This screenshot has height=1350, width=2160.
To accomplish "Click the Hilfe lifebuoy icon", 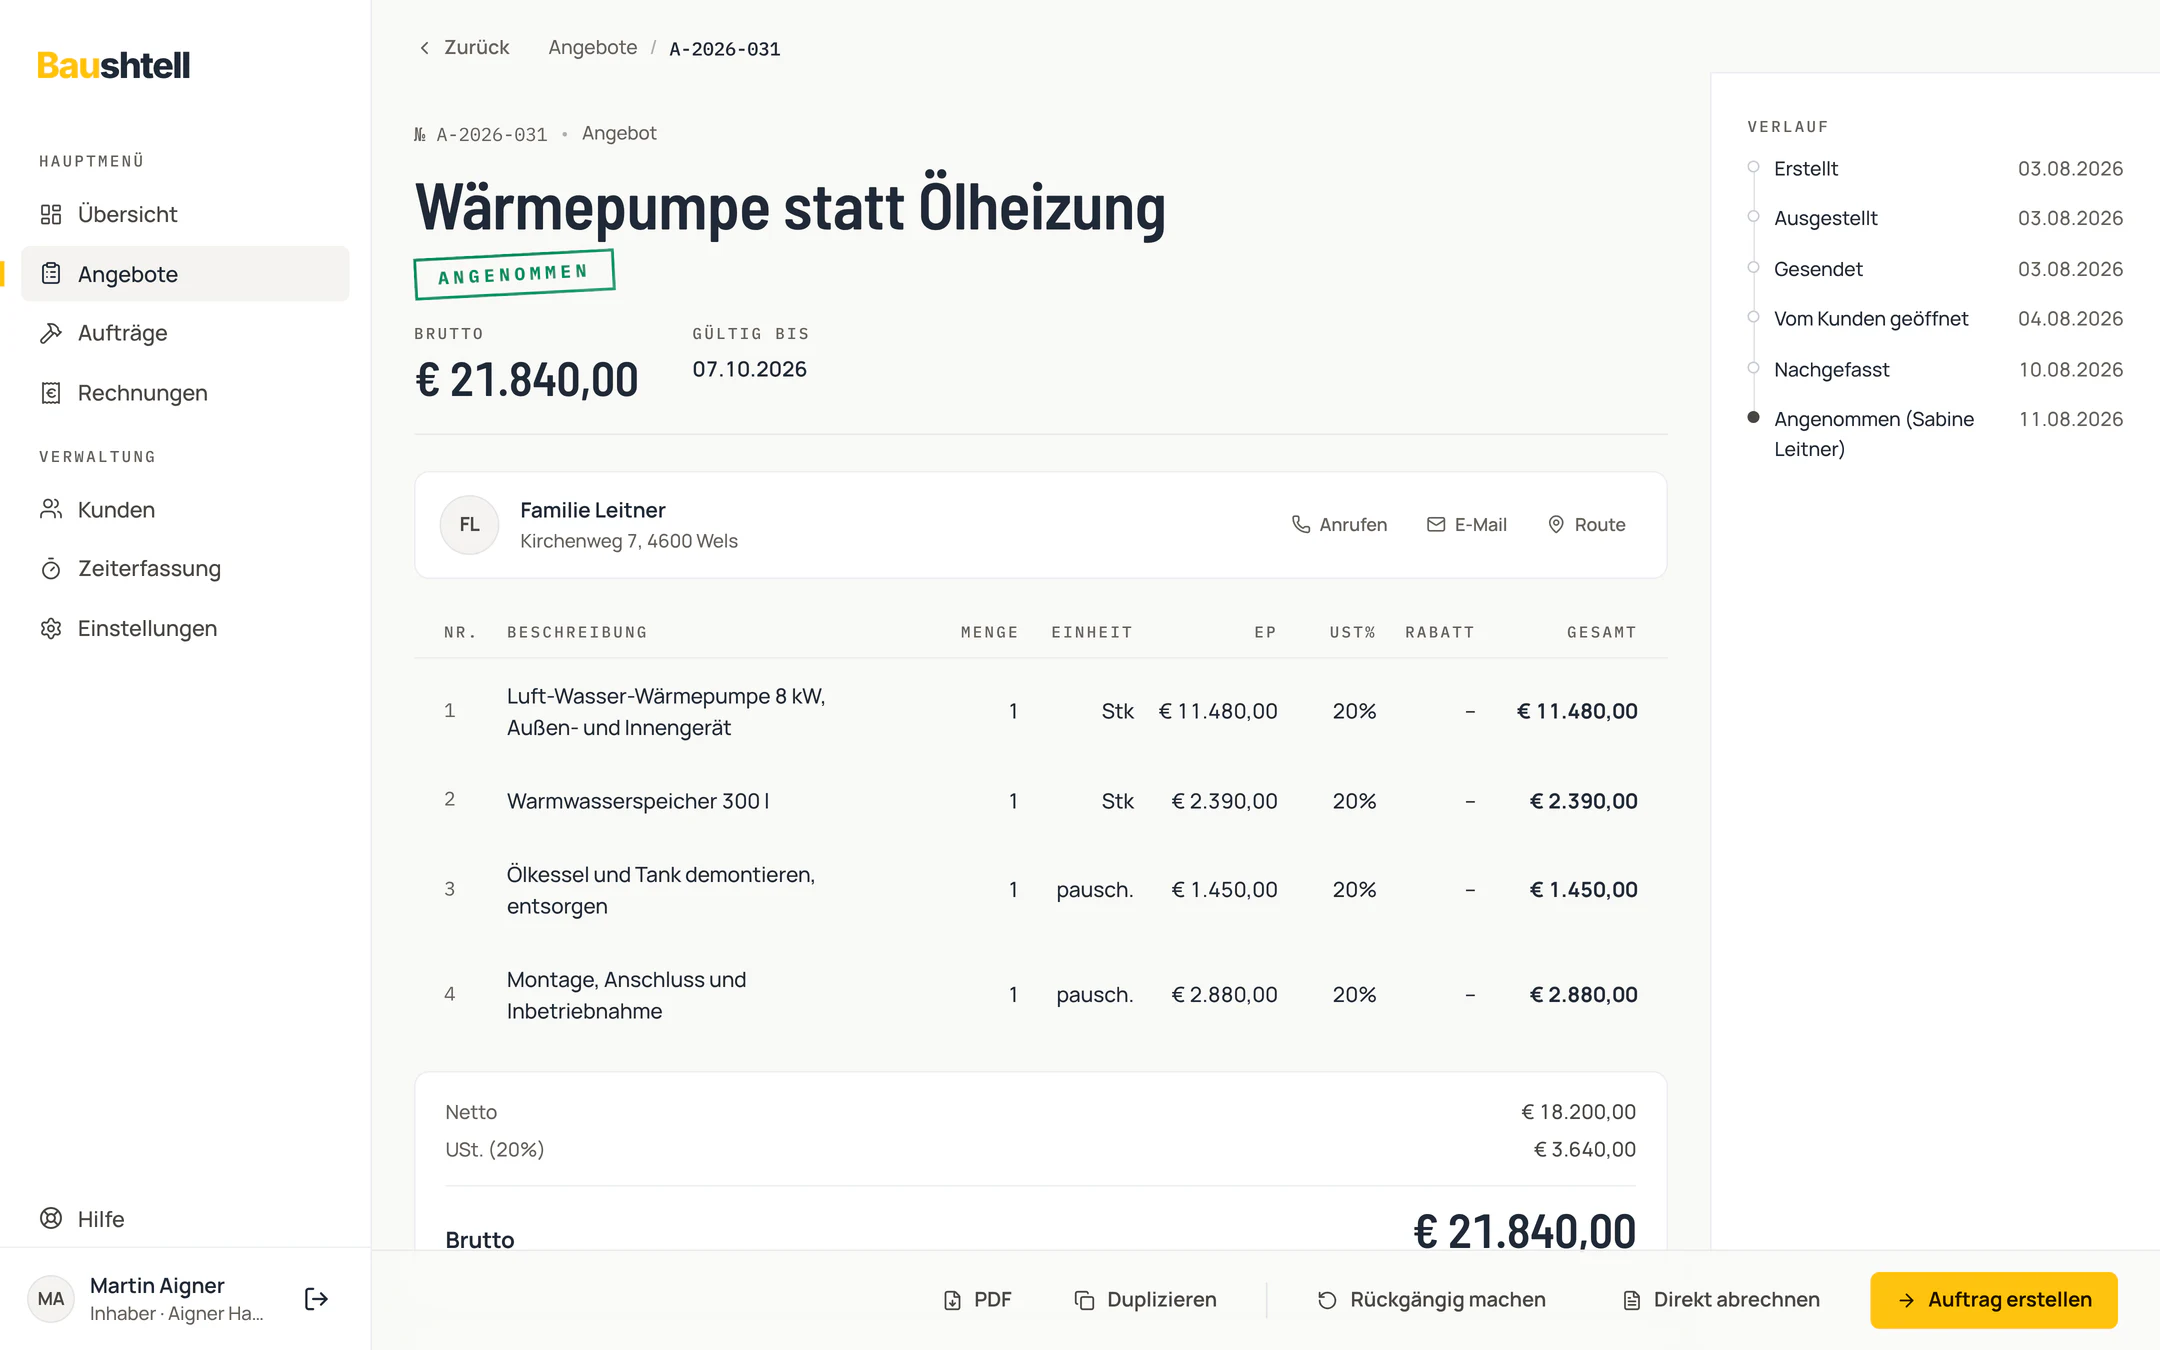I will click(x=51, y=1218).
